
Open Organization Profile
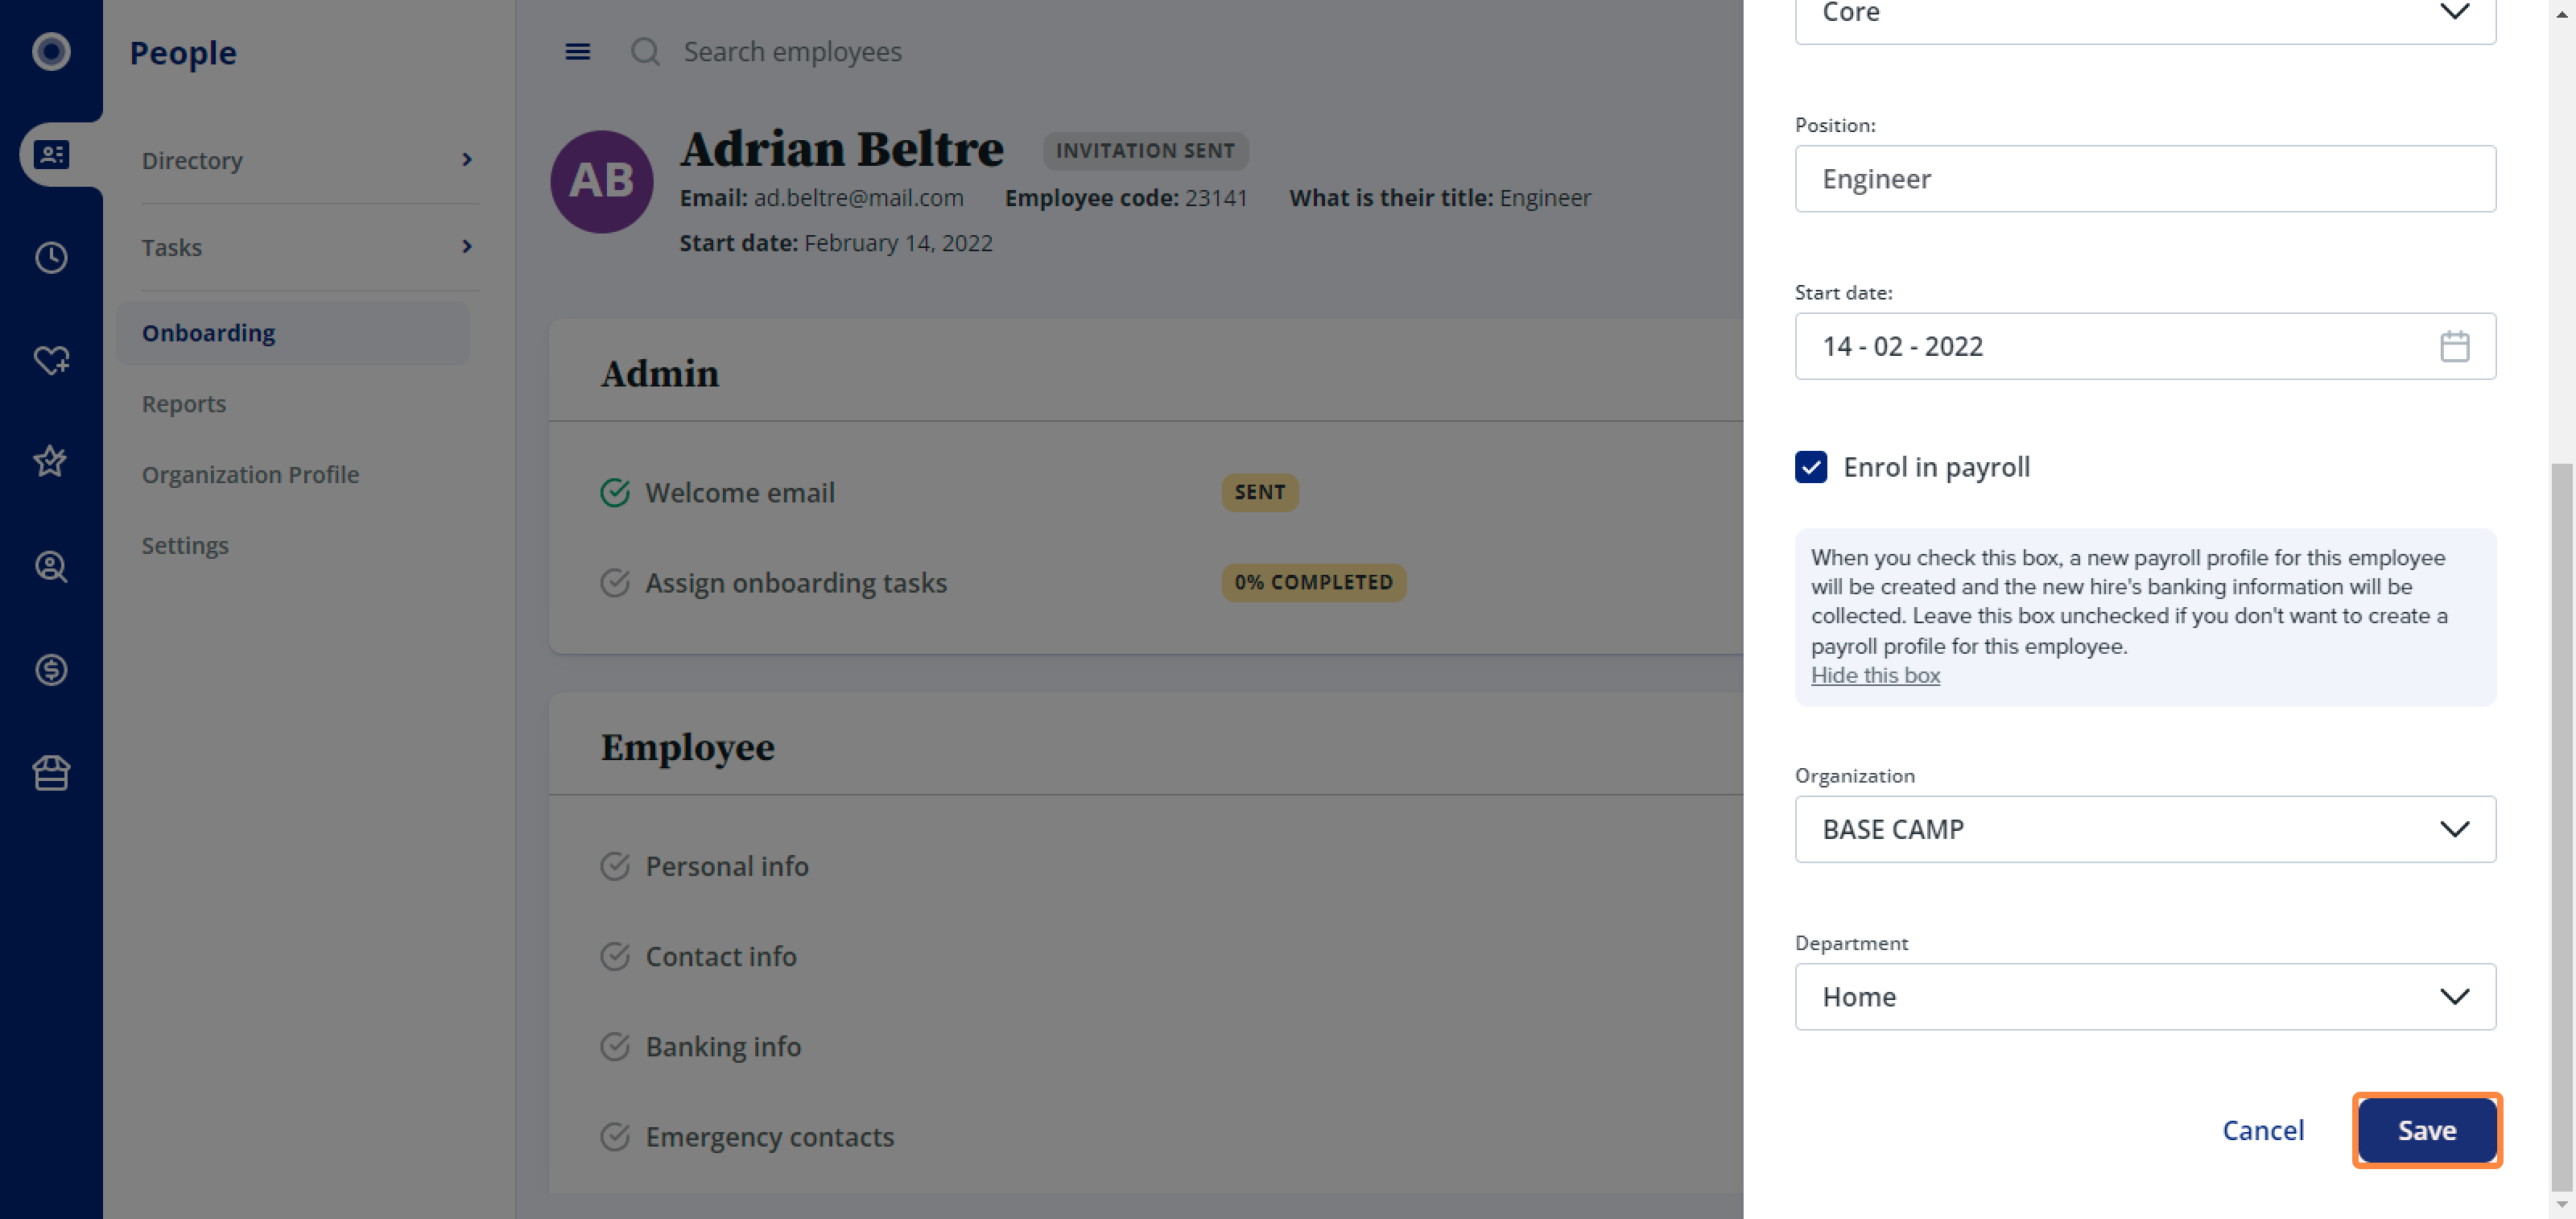coord(250,474)
